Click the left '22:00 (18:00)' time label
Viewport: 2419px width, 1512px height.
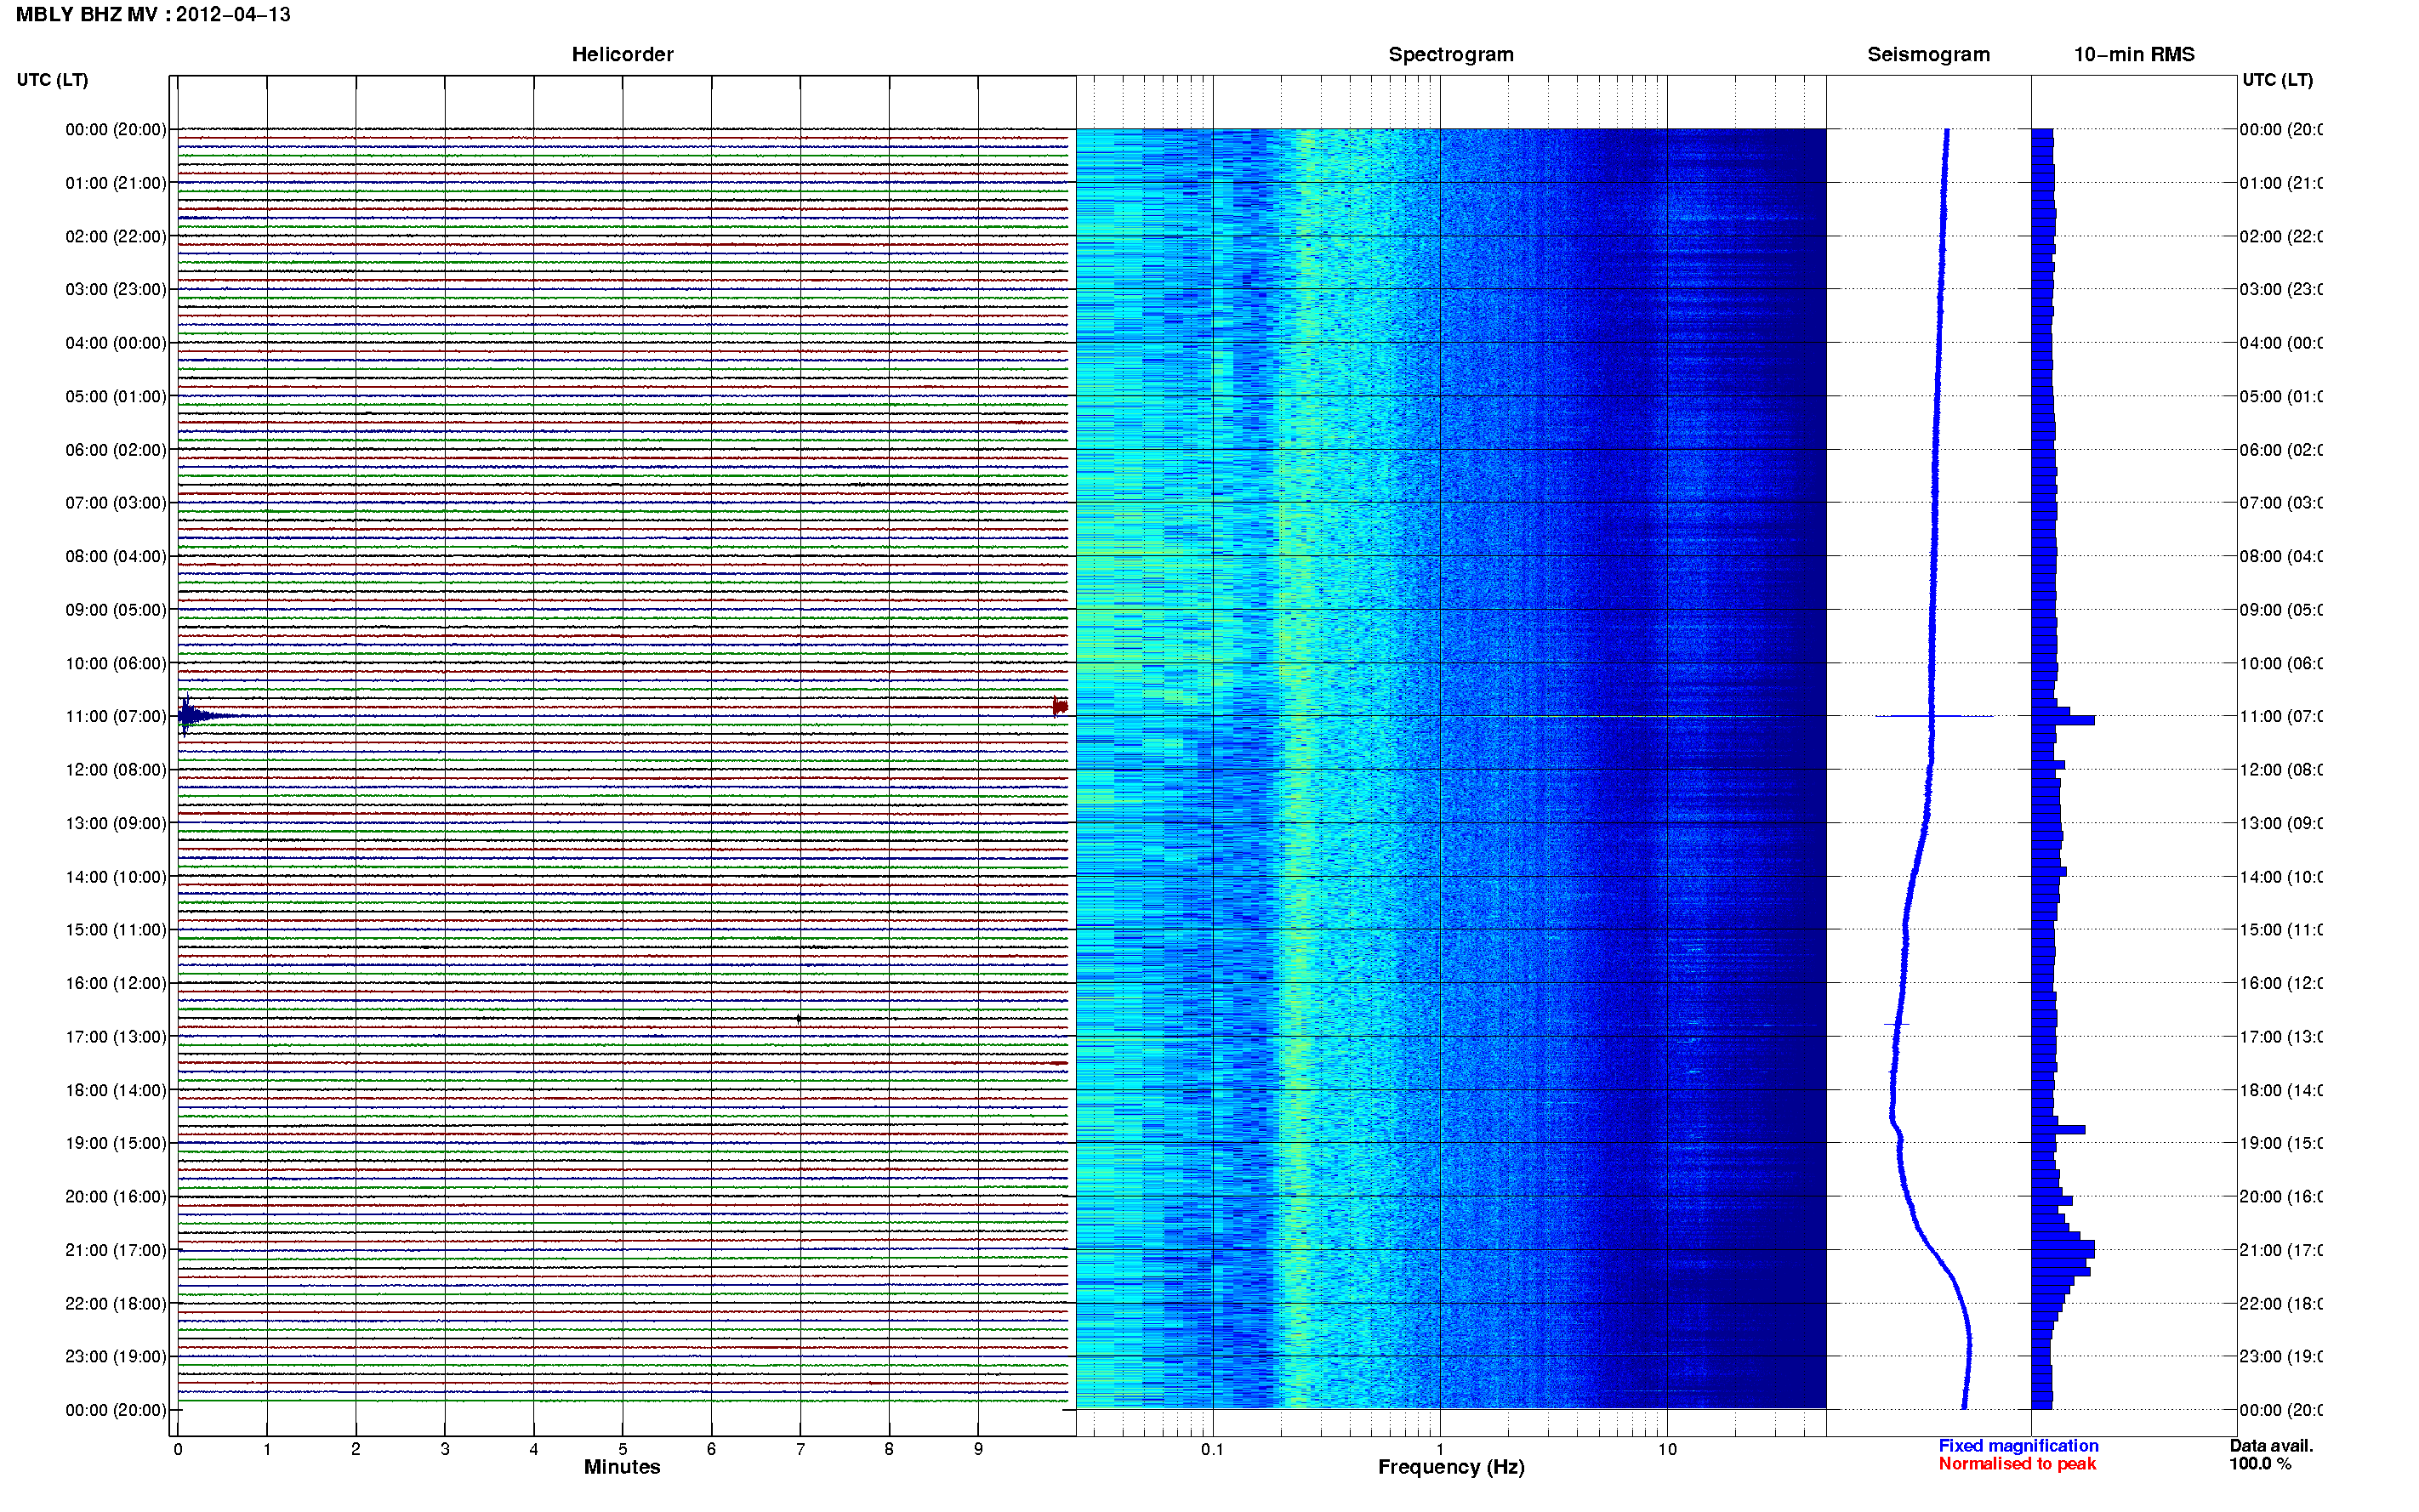(x=116, y=1303)
